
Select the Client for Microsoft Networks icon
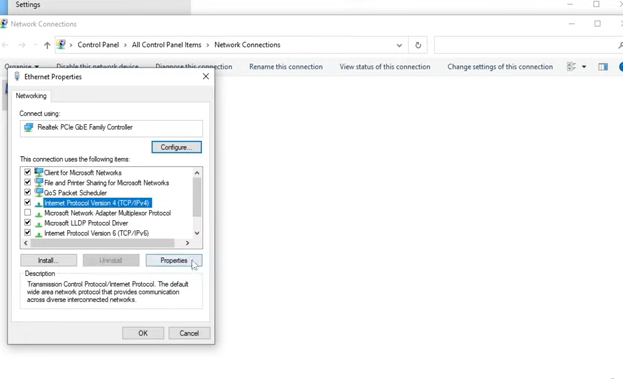39,172
